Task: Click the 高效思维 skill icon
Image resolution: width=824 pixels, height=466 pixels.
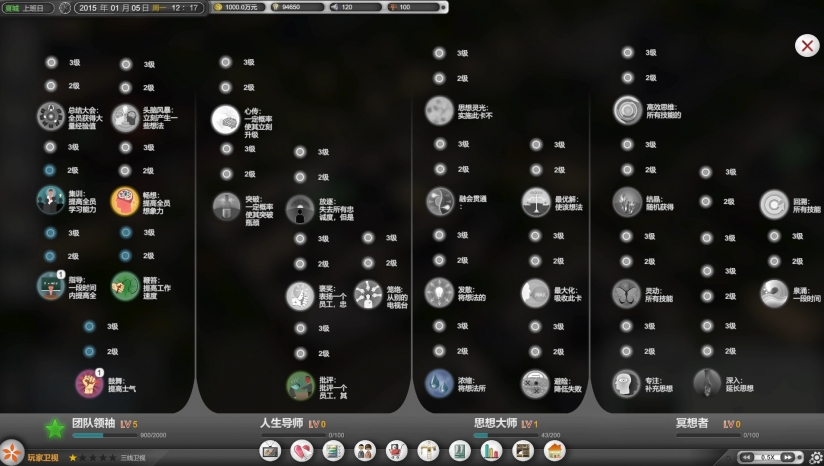Action: [627, 109]
